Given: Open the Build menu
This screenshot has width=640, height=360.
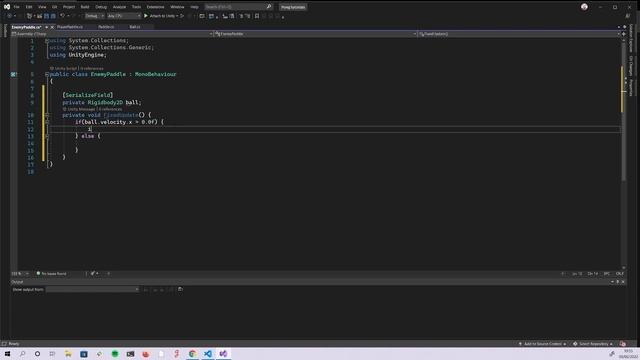Looking at the screenshot, I should [x=84, y=7].
